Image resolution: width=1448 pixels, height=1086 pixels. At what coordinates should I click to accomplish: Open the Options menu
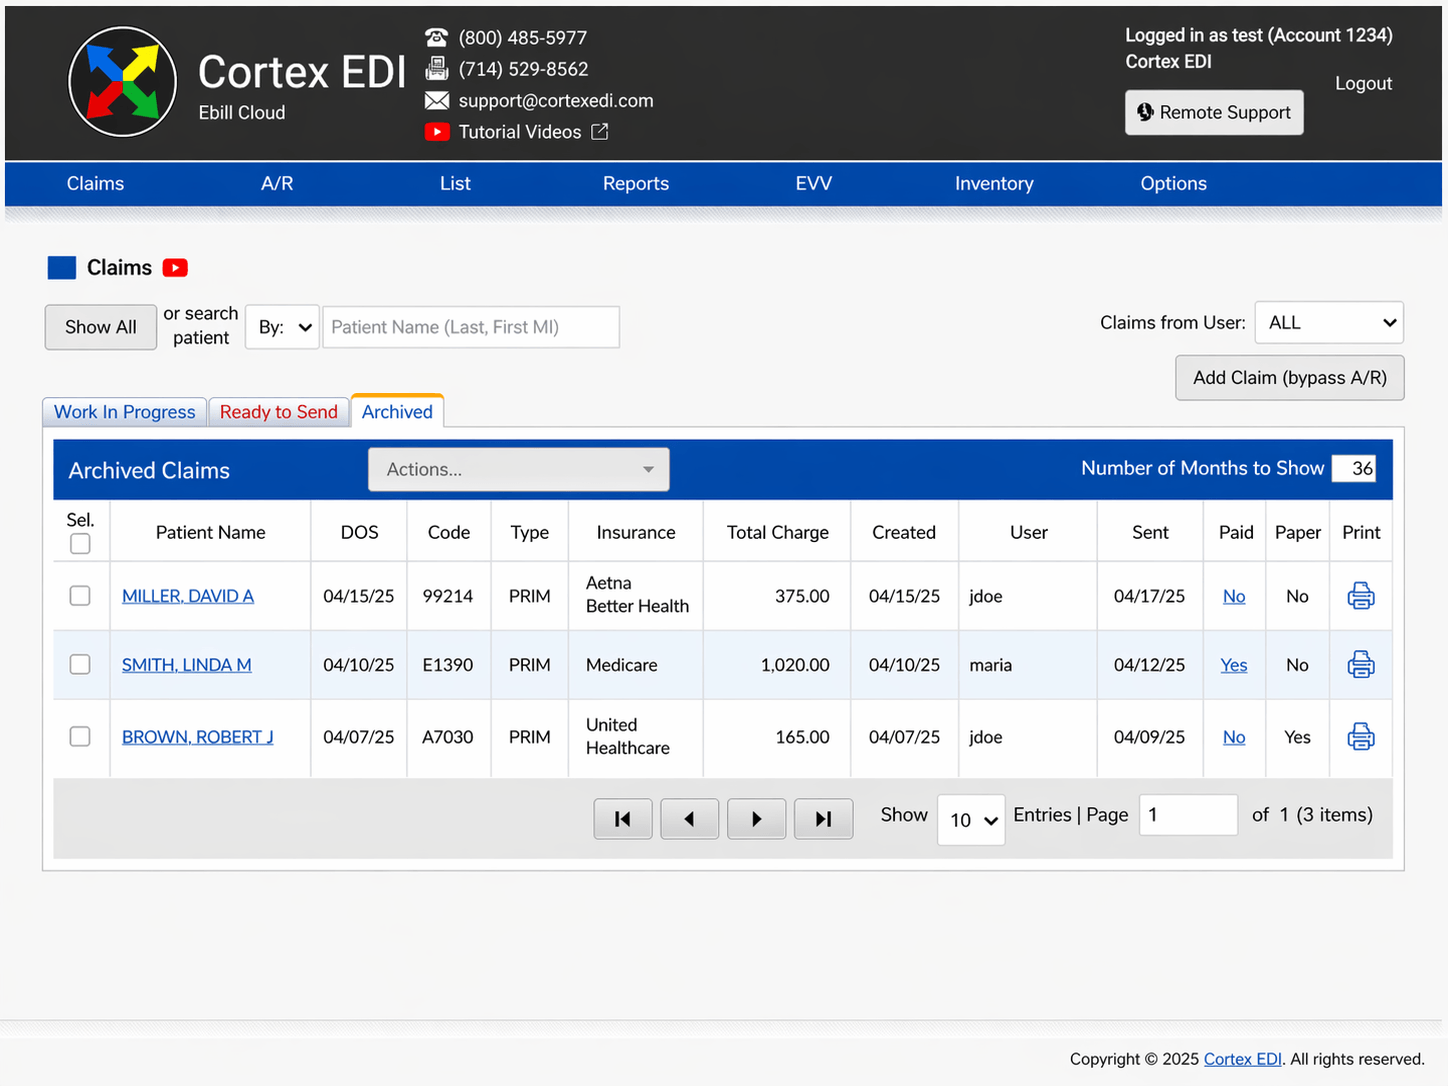click(x=1174, y=184)
